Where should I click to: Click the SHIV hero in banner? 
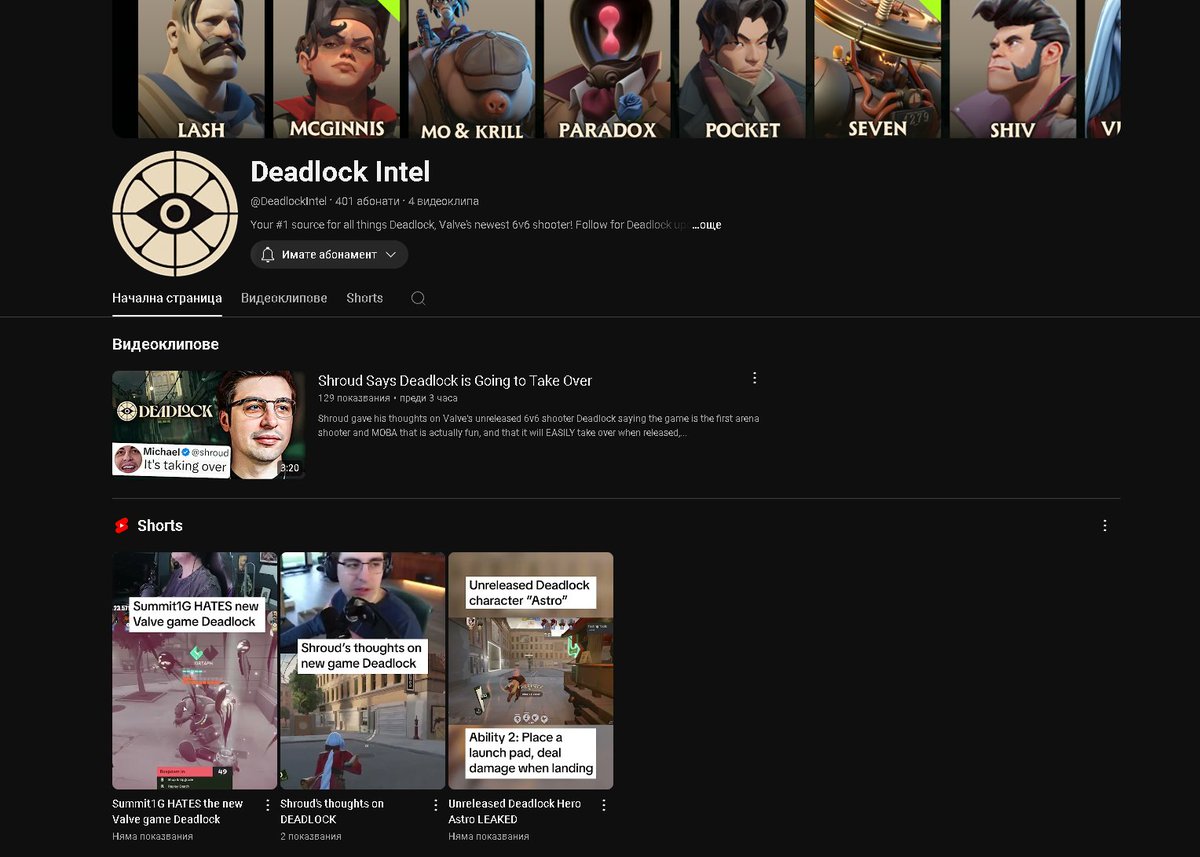1012,68
